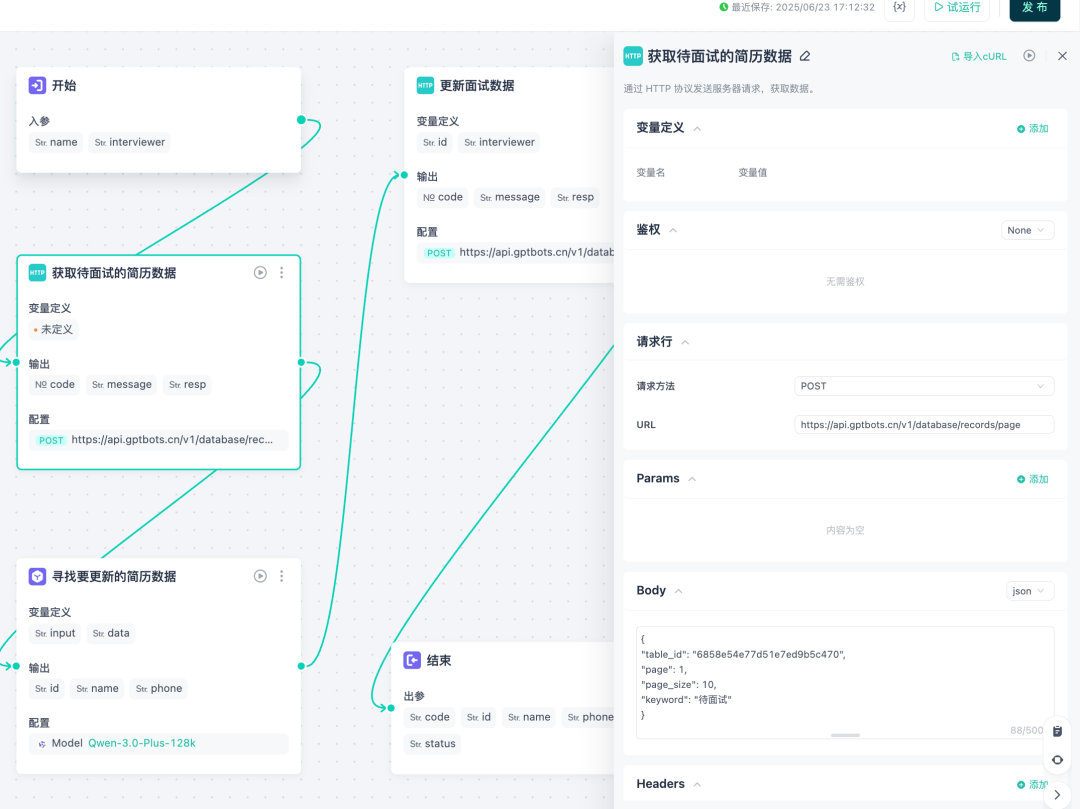Click output connector of 寻找要更新的简历数据 node
The width and height of the screenshot is (1080, 809).
301,666
